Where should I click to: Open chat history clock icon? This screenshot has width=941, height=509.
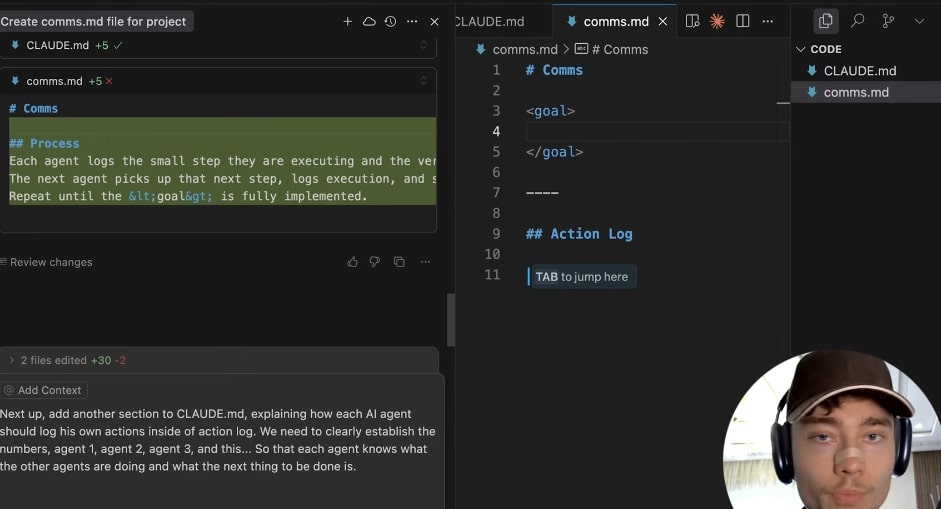pyautogui.click(x=390, y=21)
